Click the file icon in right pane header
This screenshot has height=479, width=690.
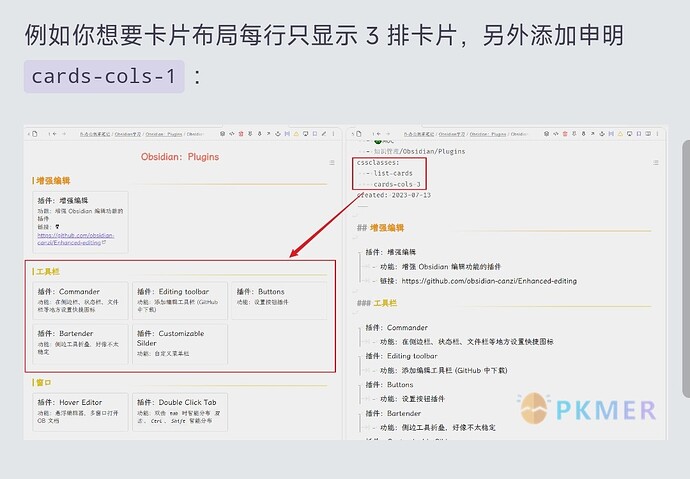point(358,134)
